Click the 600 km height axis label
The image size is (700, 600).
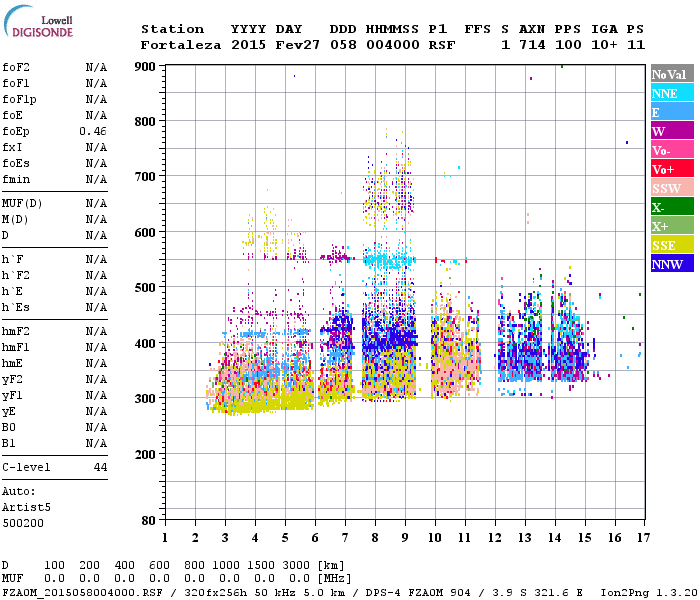click(145, 233)
